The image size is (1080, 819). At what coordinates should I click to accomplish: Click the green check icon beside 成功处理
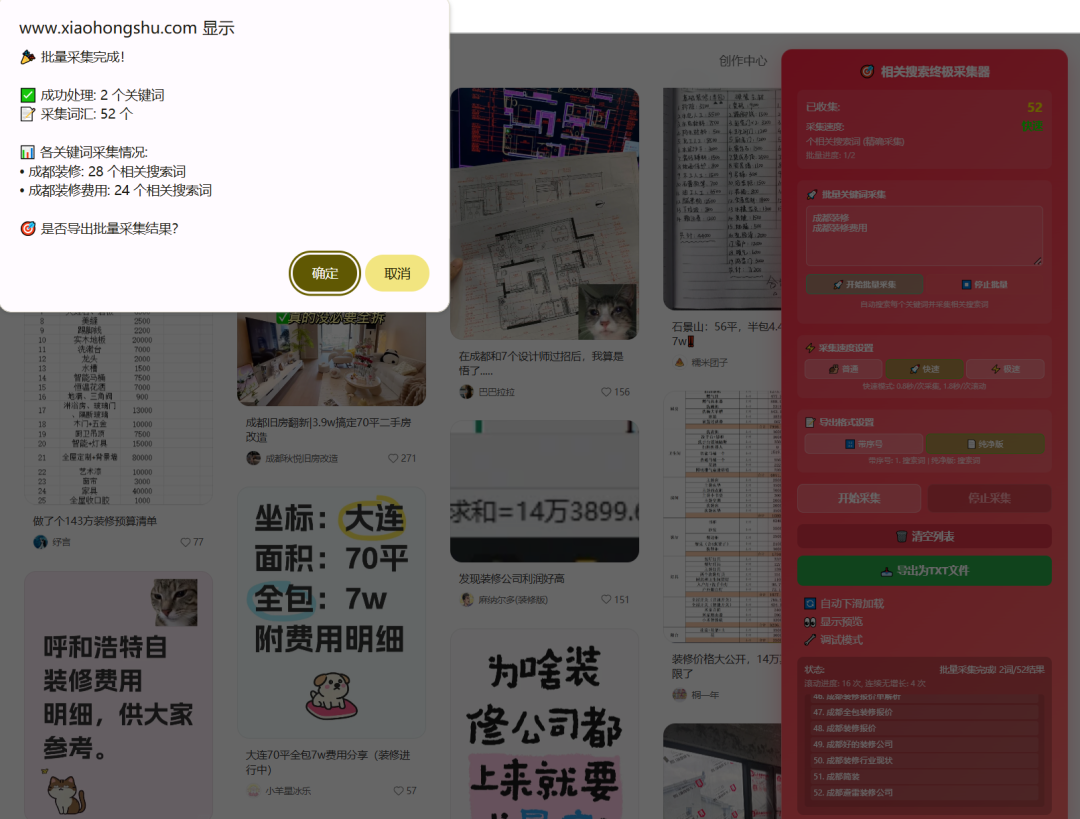[x=28, y=95]
